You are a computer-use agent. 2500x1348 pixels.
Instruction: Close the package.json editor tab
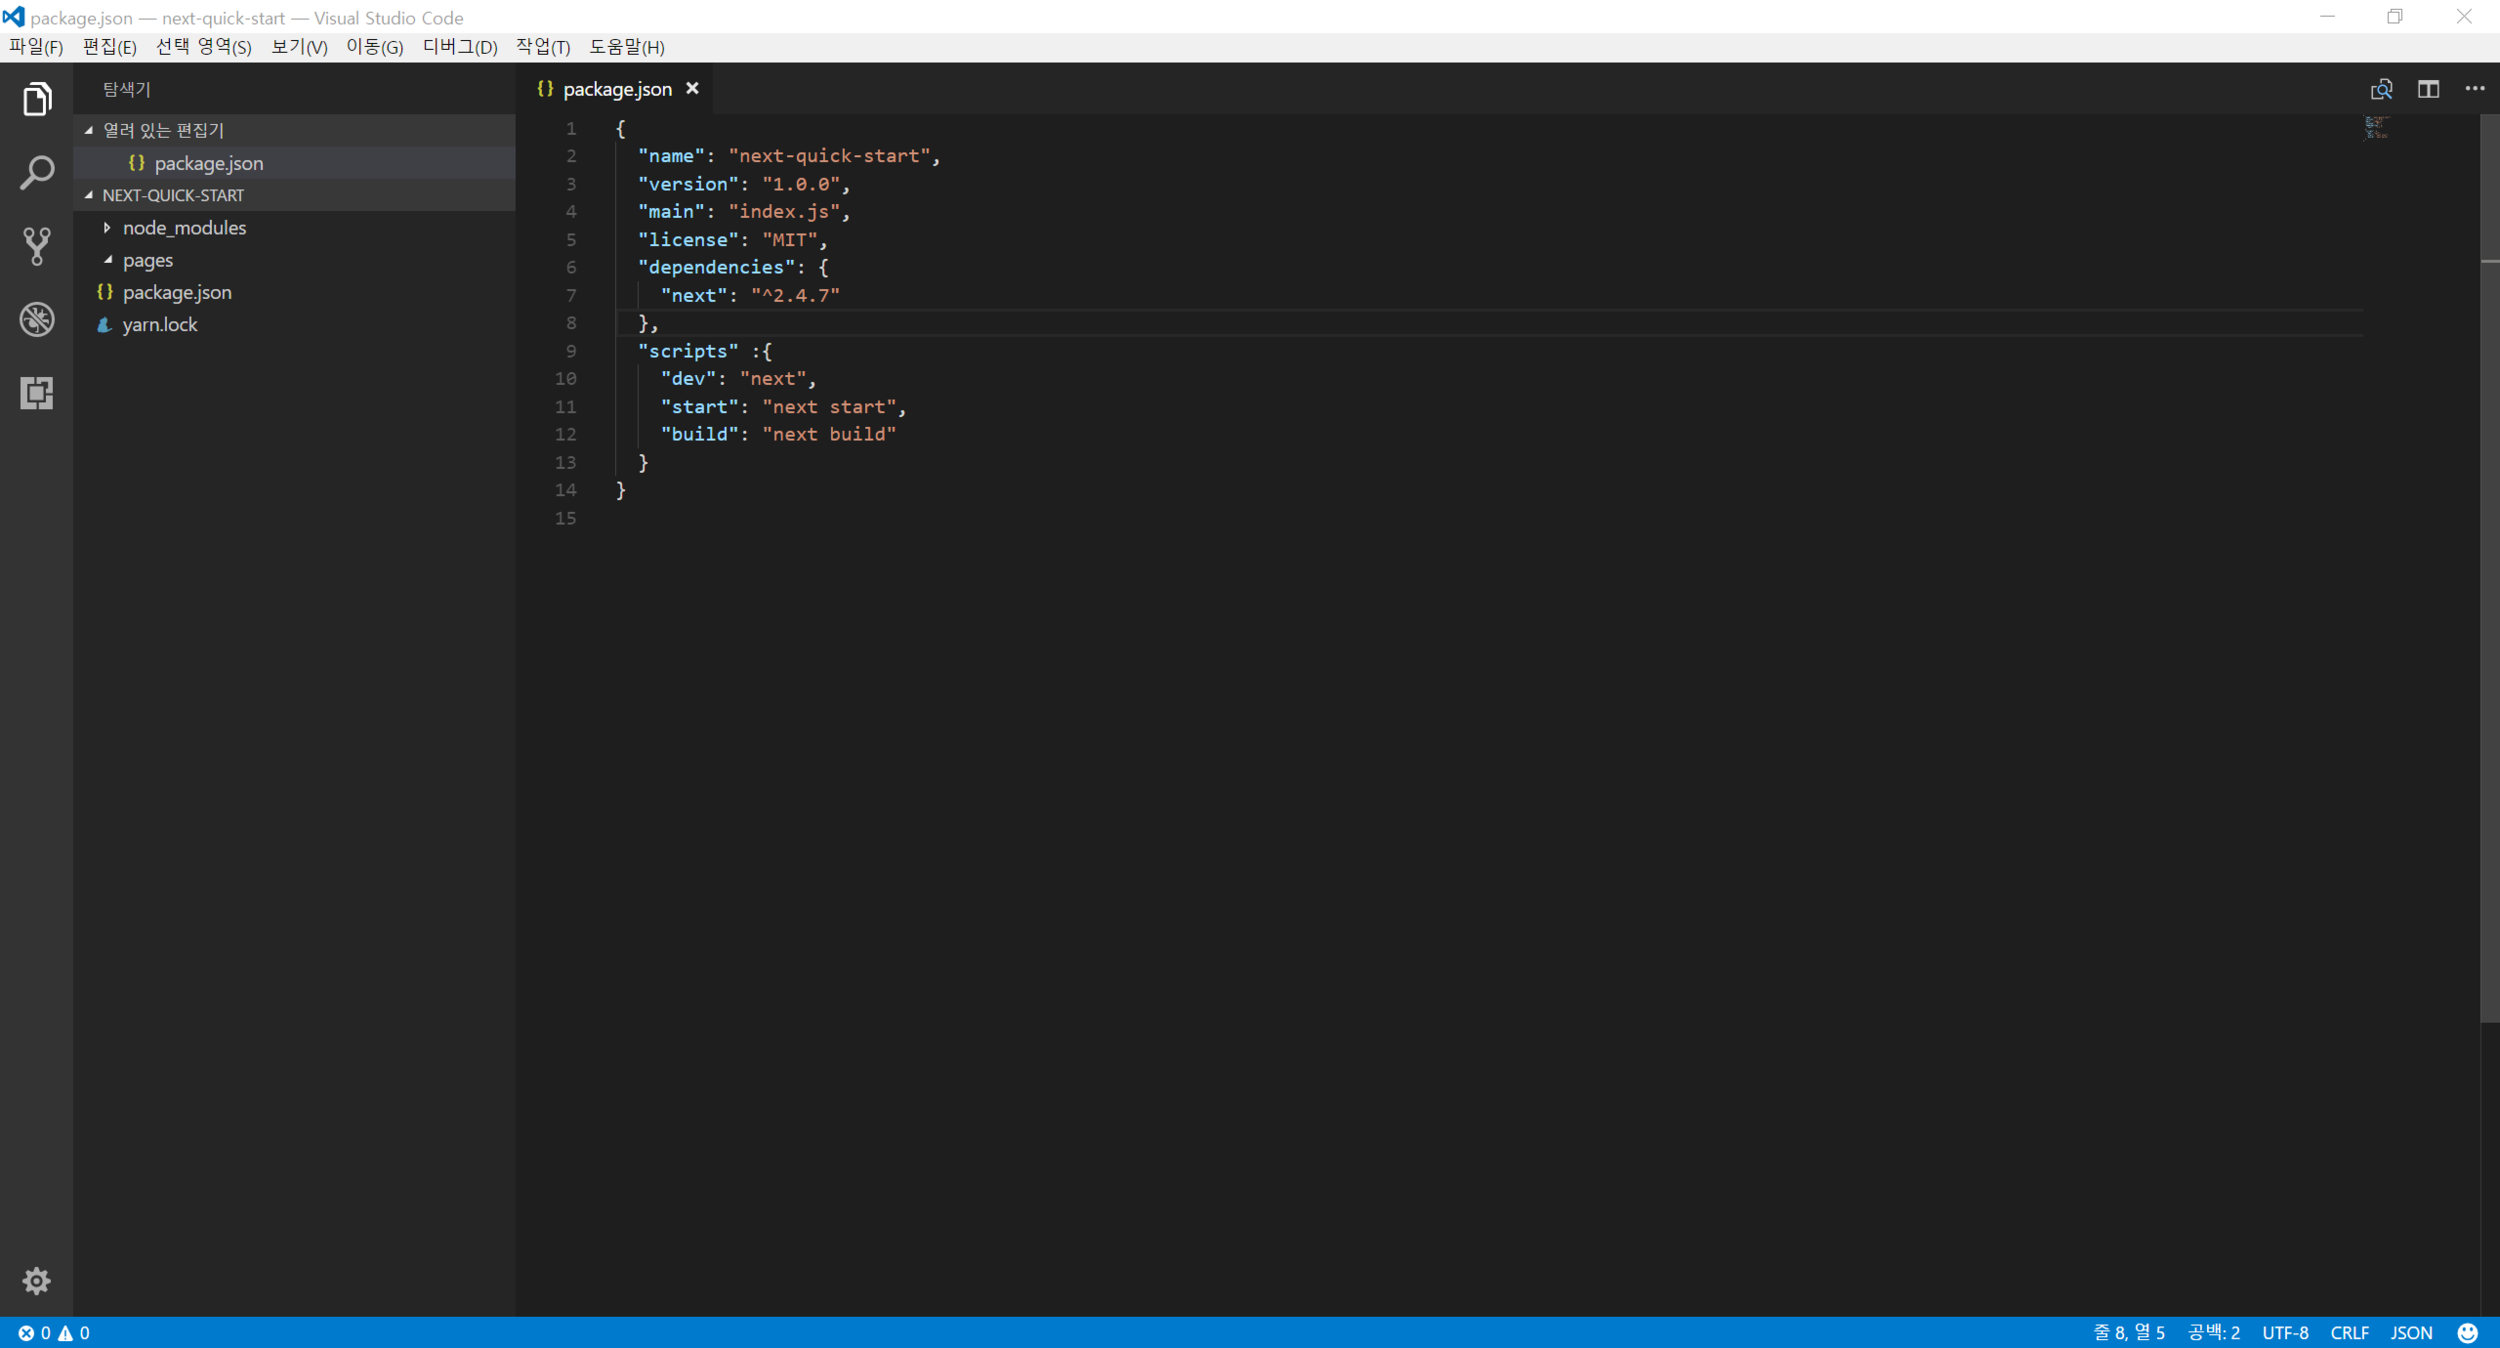pyautogui.click(x=692, y=89)
